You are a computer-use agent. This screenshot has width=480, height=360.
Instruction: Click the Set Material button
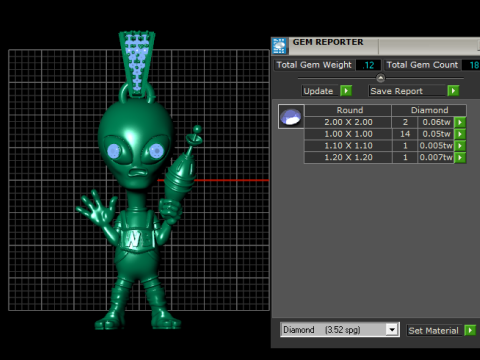tap(435, 330)
